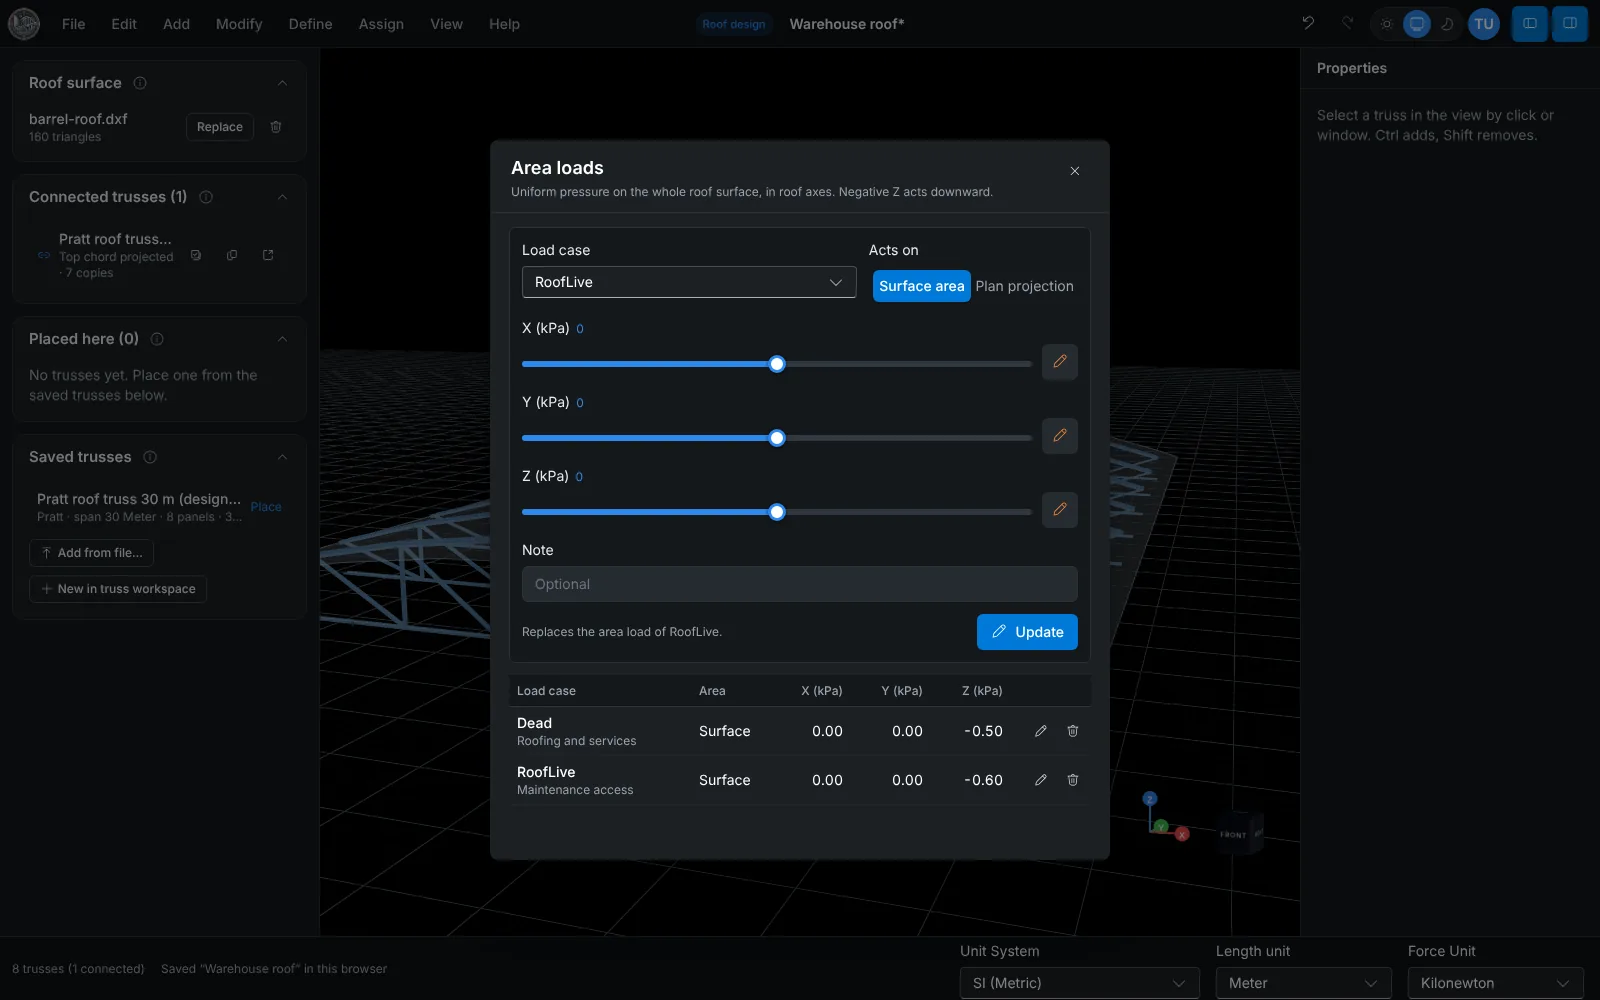
Task: Click info icon beside Placed here
Action: (x=157, y=339)
